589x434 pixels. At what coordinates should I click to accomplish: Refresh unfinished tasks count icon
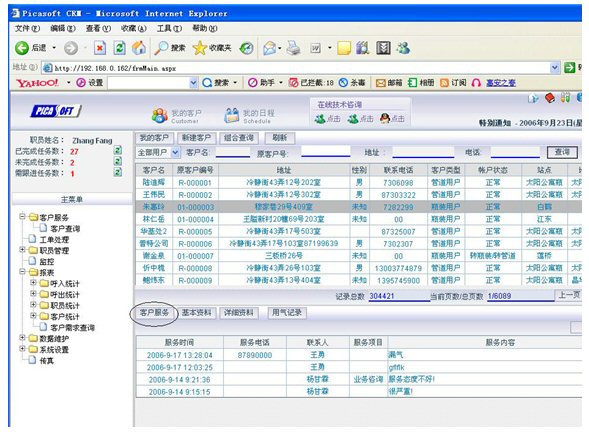pyautogui.click(x=118, y=161)
